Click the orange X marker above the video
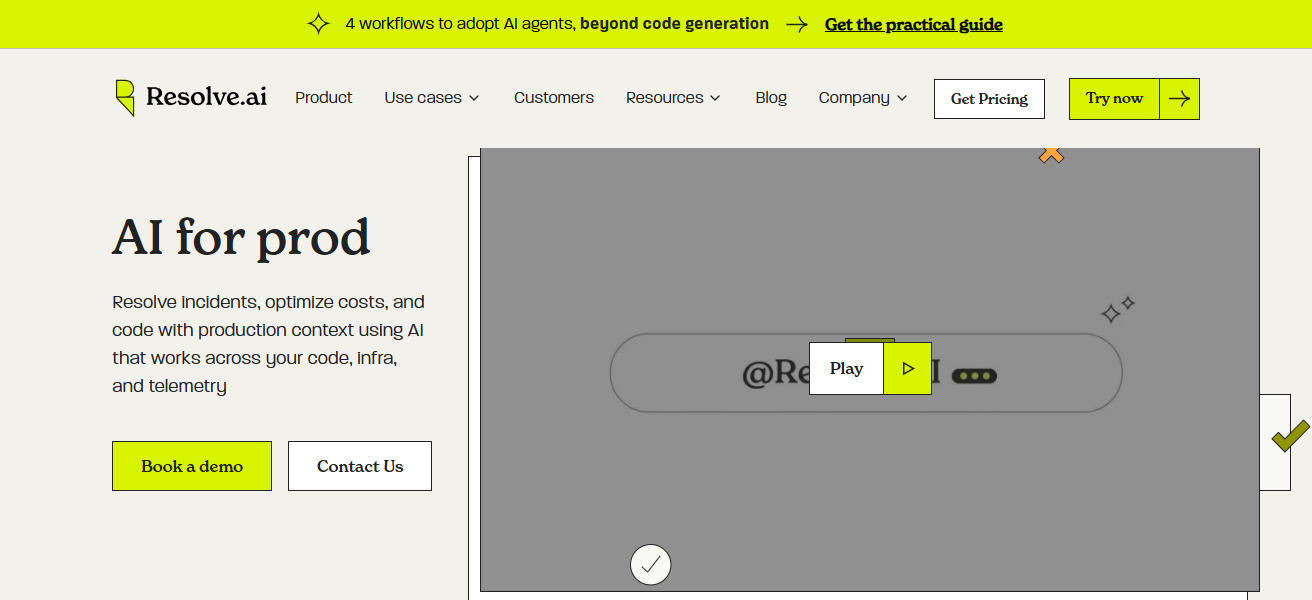1312x600 pixels. (x=1050, y=156)
